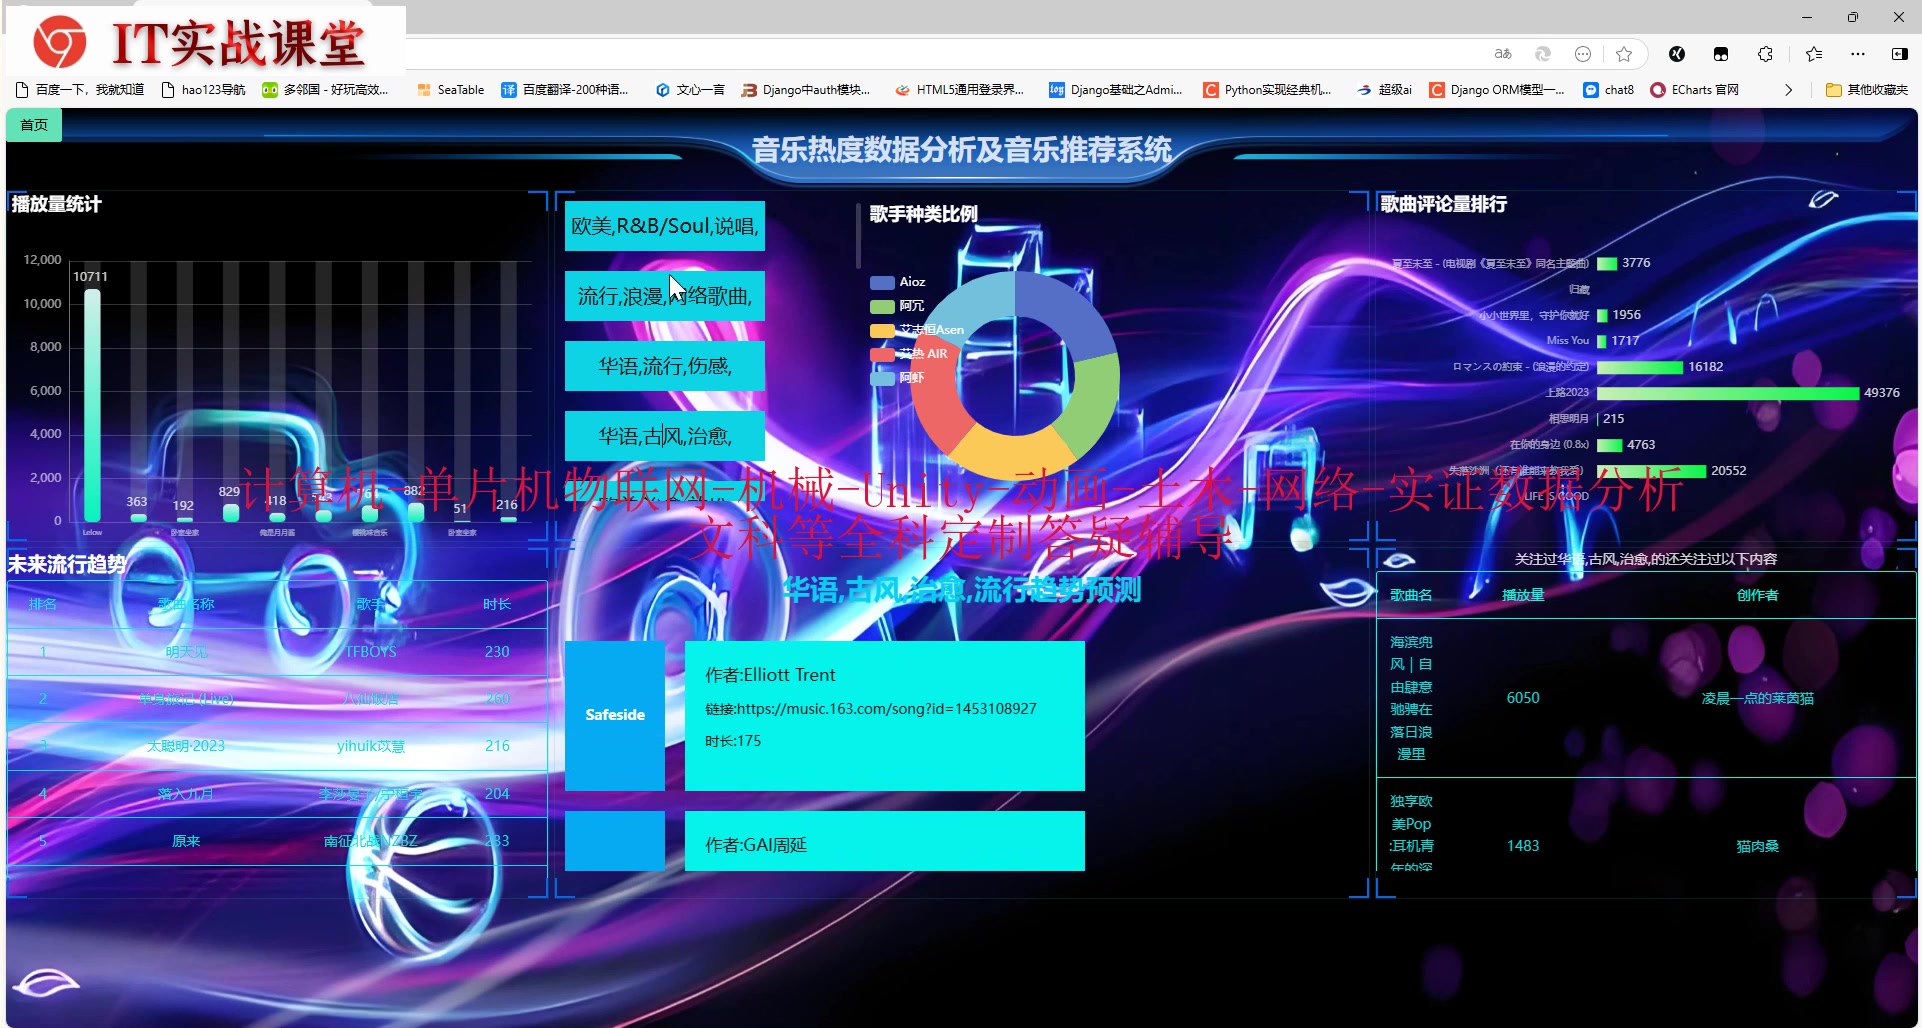Restore down the browser window
This screenshot has width=1922, height=1028.
1853,17
